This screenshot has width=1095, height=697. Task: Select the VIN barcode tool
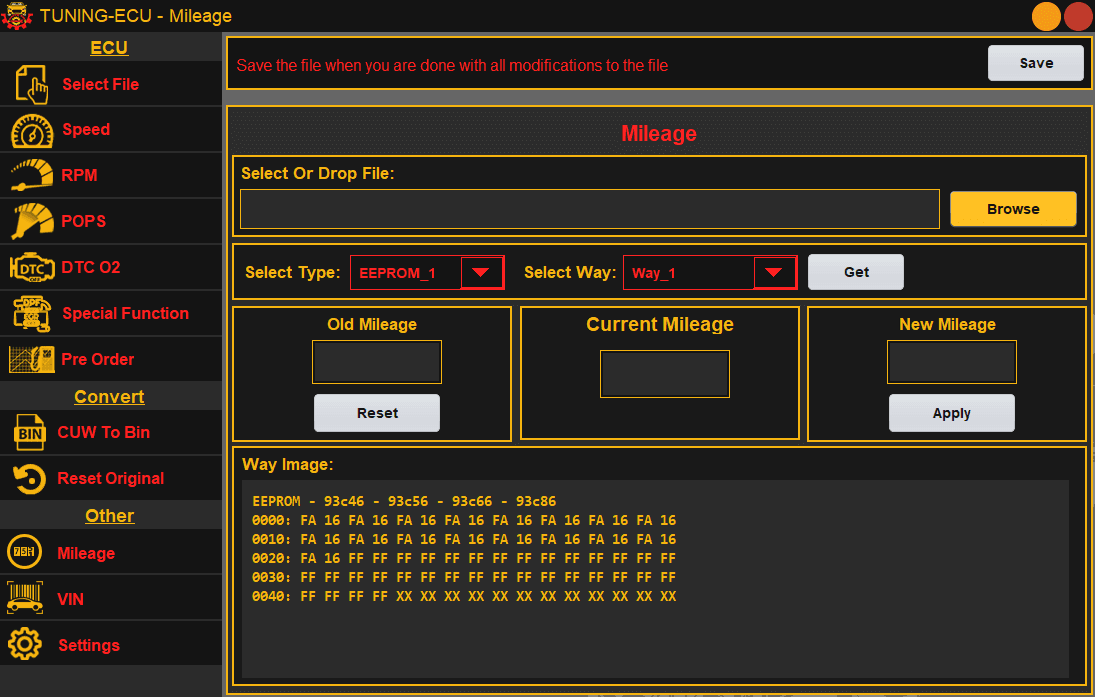[26, 598]
